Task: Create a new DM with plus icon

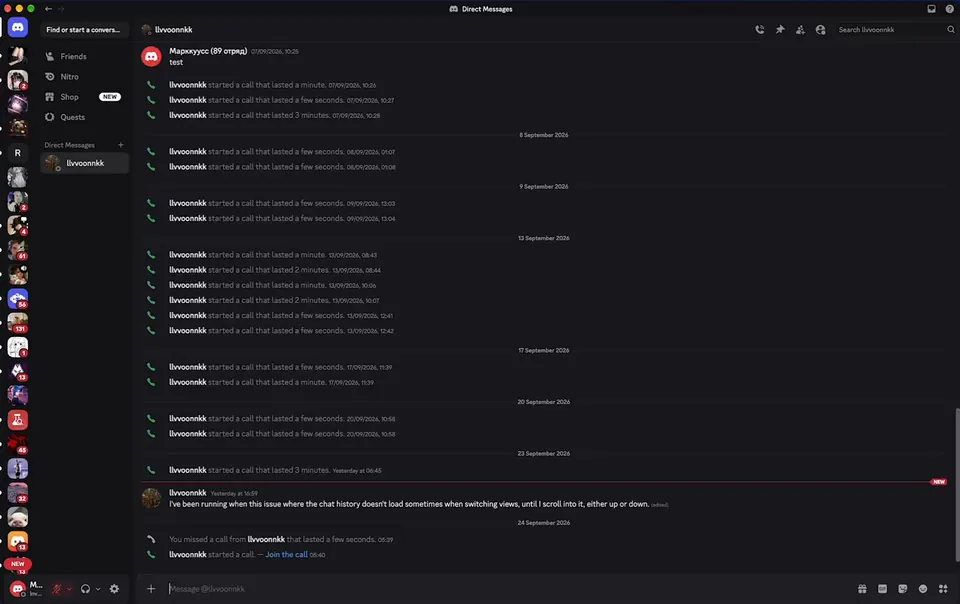Action: (x=121, y=145)
